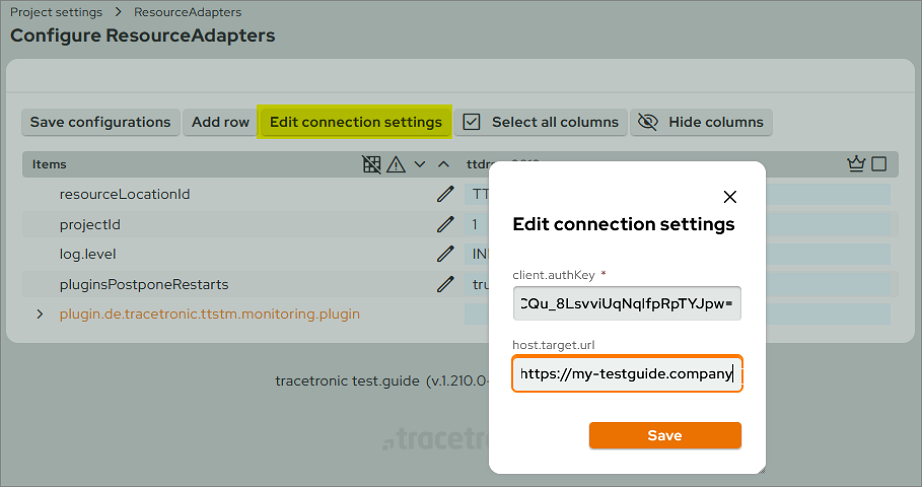Click plugin.de.tracetronic.ttstm.monitoring.plugin label
This screenshot has width=922, height=487.
pos(209,314)
